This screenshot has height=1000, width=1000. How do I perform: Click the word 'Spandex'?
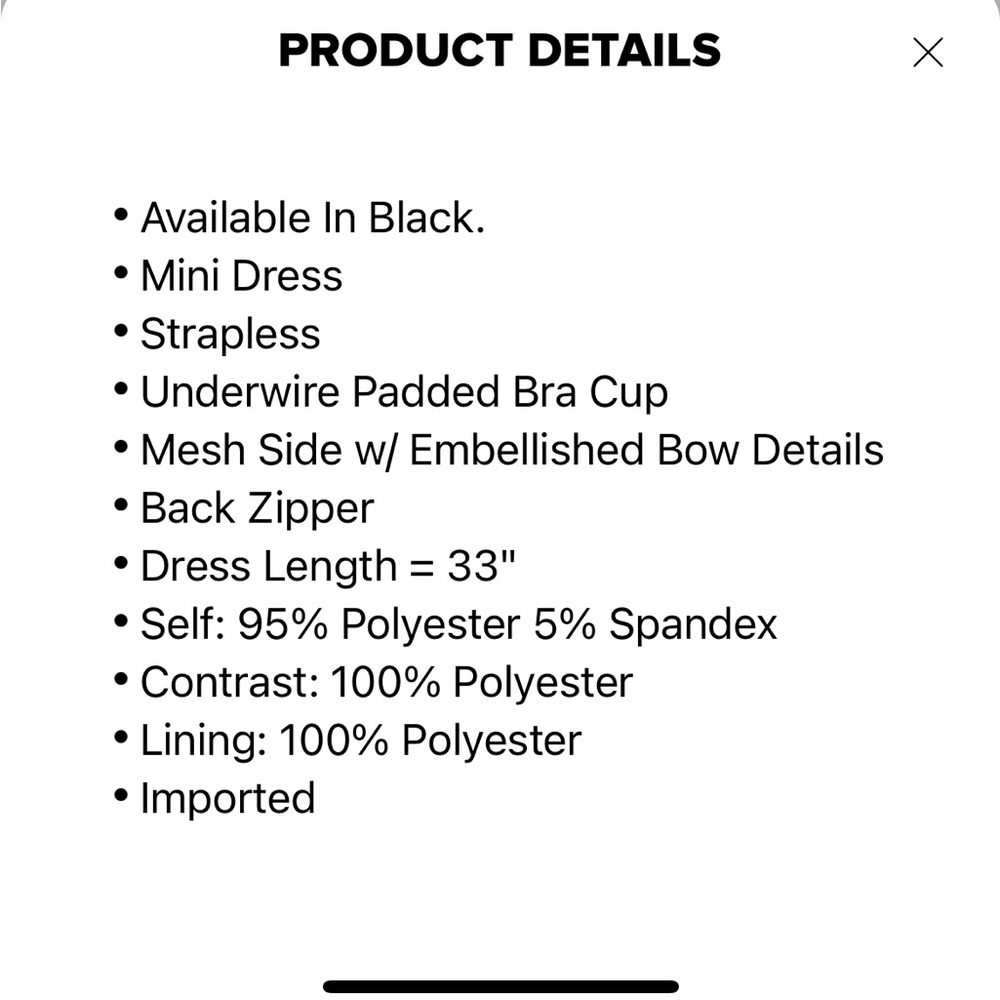[x=693, y=625]
